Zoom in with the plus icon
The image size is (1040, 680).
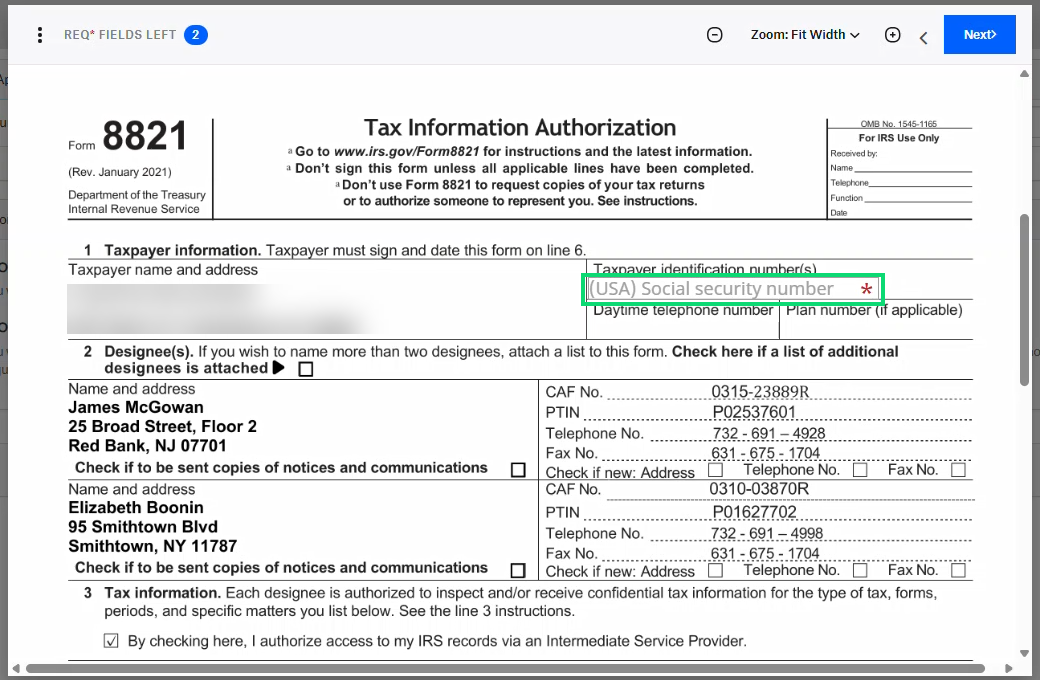pyautogui.click(x=892, y=34)
